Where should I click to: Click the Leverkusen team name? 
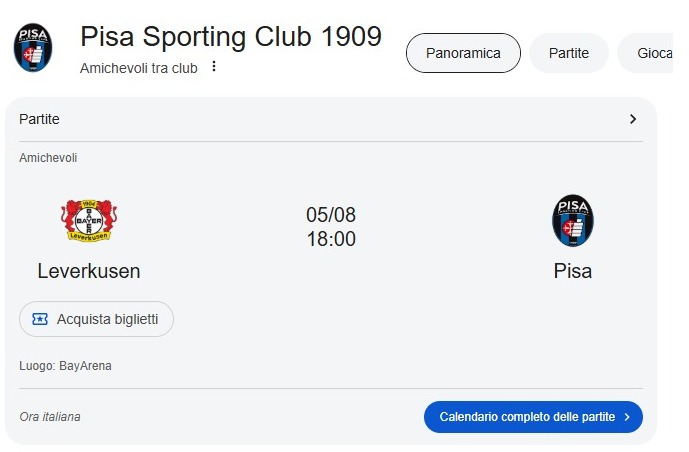pyautogui.click(x=89, y=271)
